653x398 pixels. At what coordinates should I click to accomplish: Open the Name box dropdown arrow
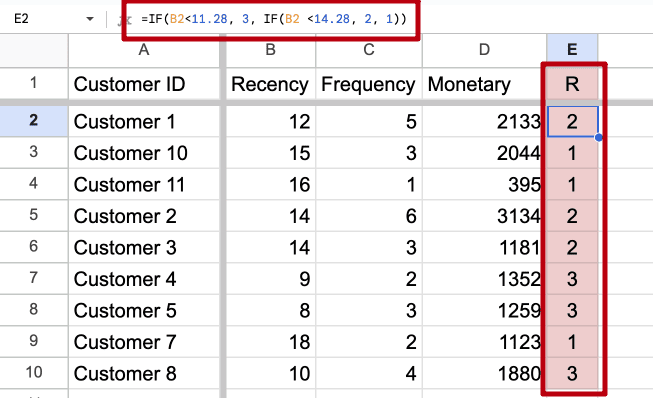point(90,19)
